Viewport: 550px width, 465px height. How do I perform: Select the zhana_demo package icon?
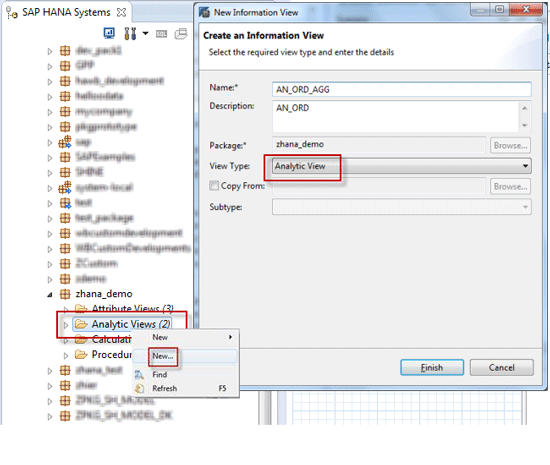click(x=65, y=294)
